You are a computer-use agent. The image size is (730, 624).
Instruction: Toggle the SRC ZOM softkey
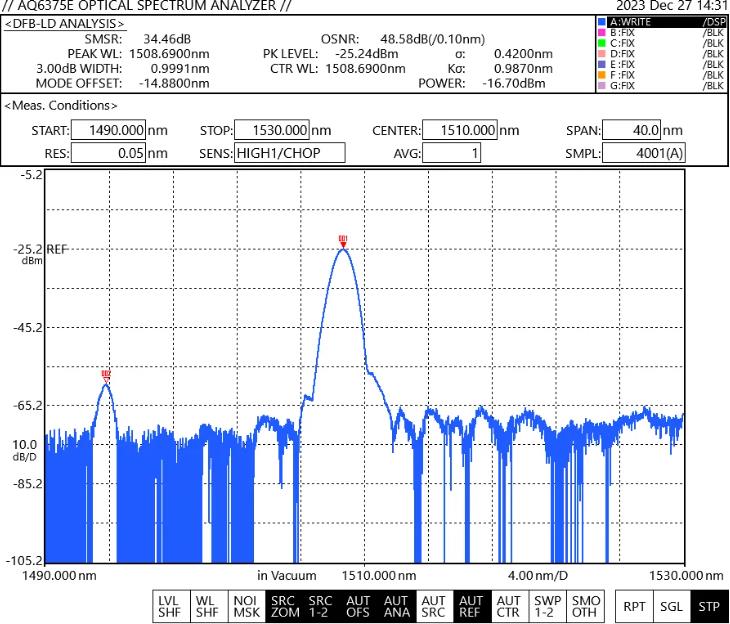click(x=282, y=606)
